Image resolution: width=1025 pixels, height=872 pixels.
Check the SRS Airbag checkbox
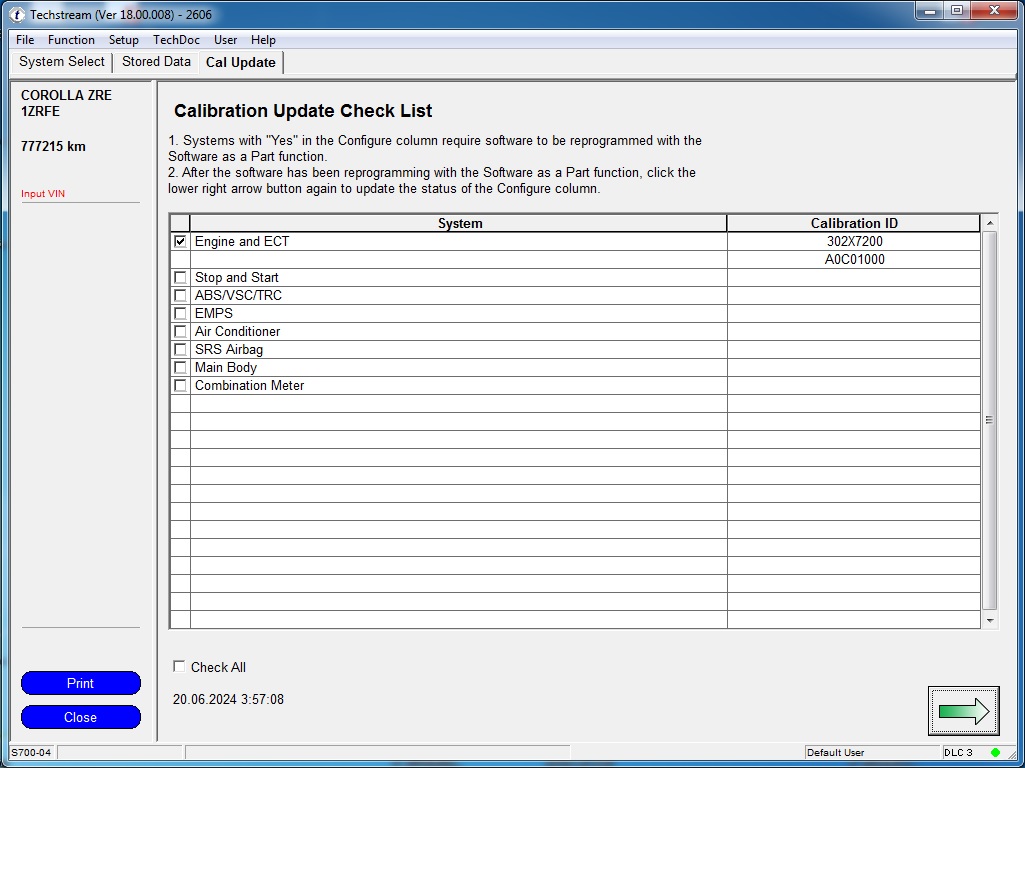coord(180,349)
